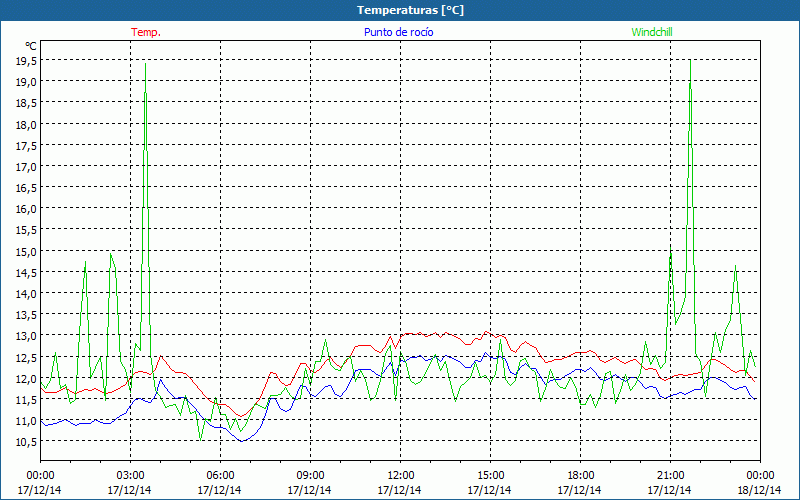Click the '15,5' y-axis value
Screen dimensions: 800x500
27,230
